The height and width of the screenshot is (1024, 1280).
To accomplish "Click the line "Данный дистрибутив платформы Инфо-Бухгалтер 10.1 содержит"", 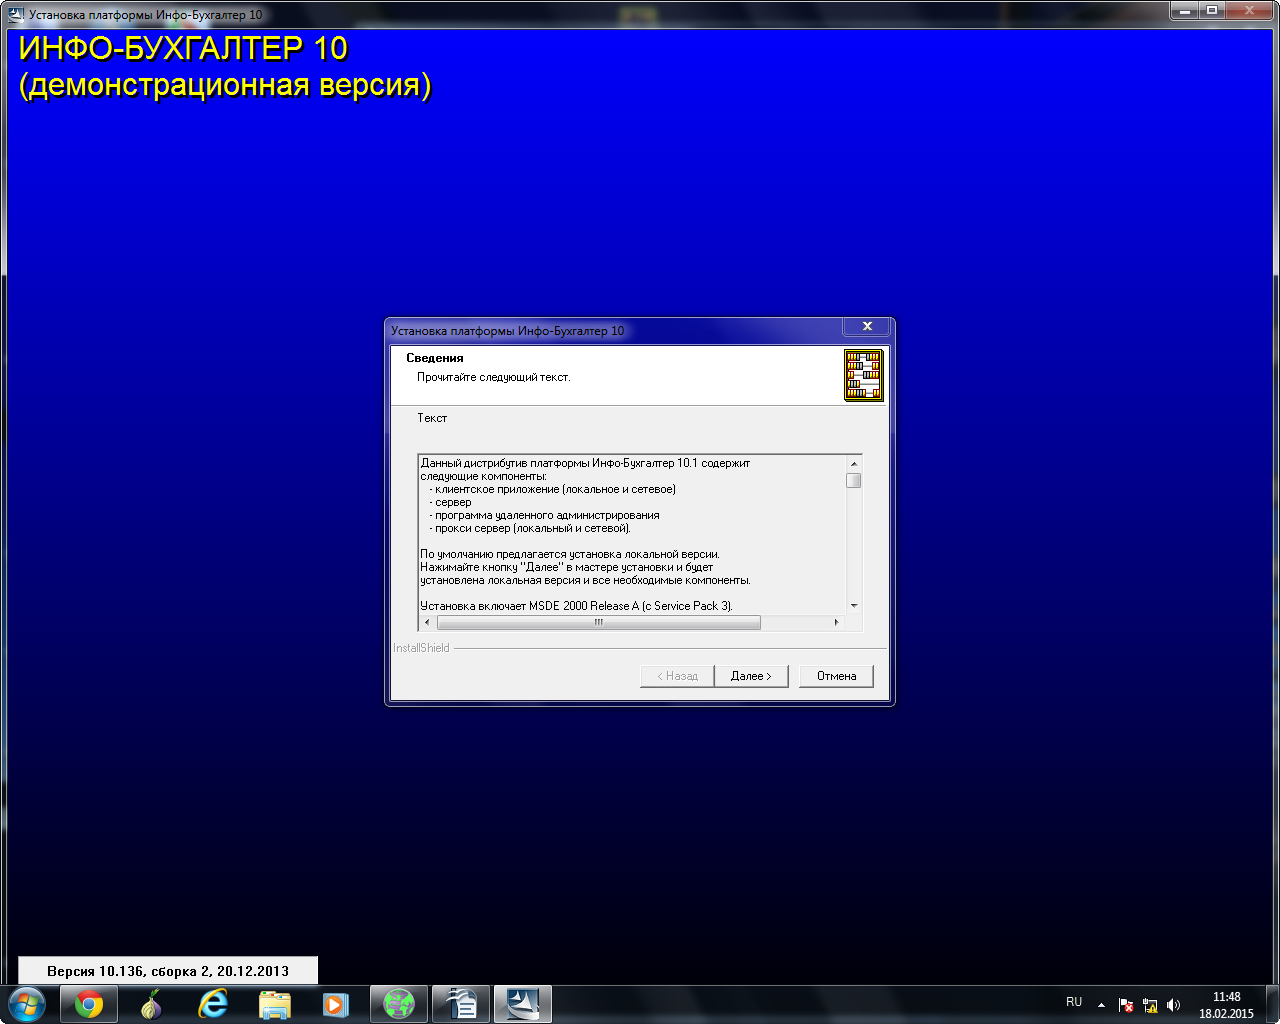I will click(x=585, y=464).
